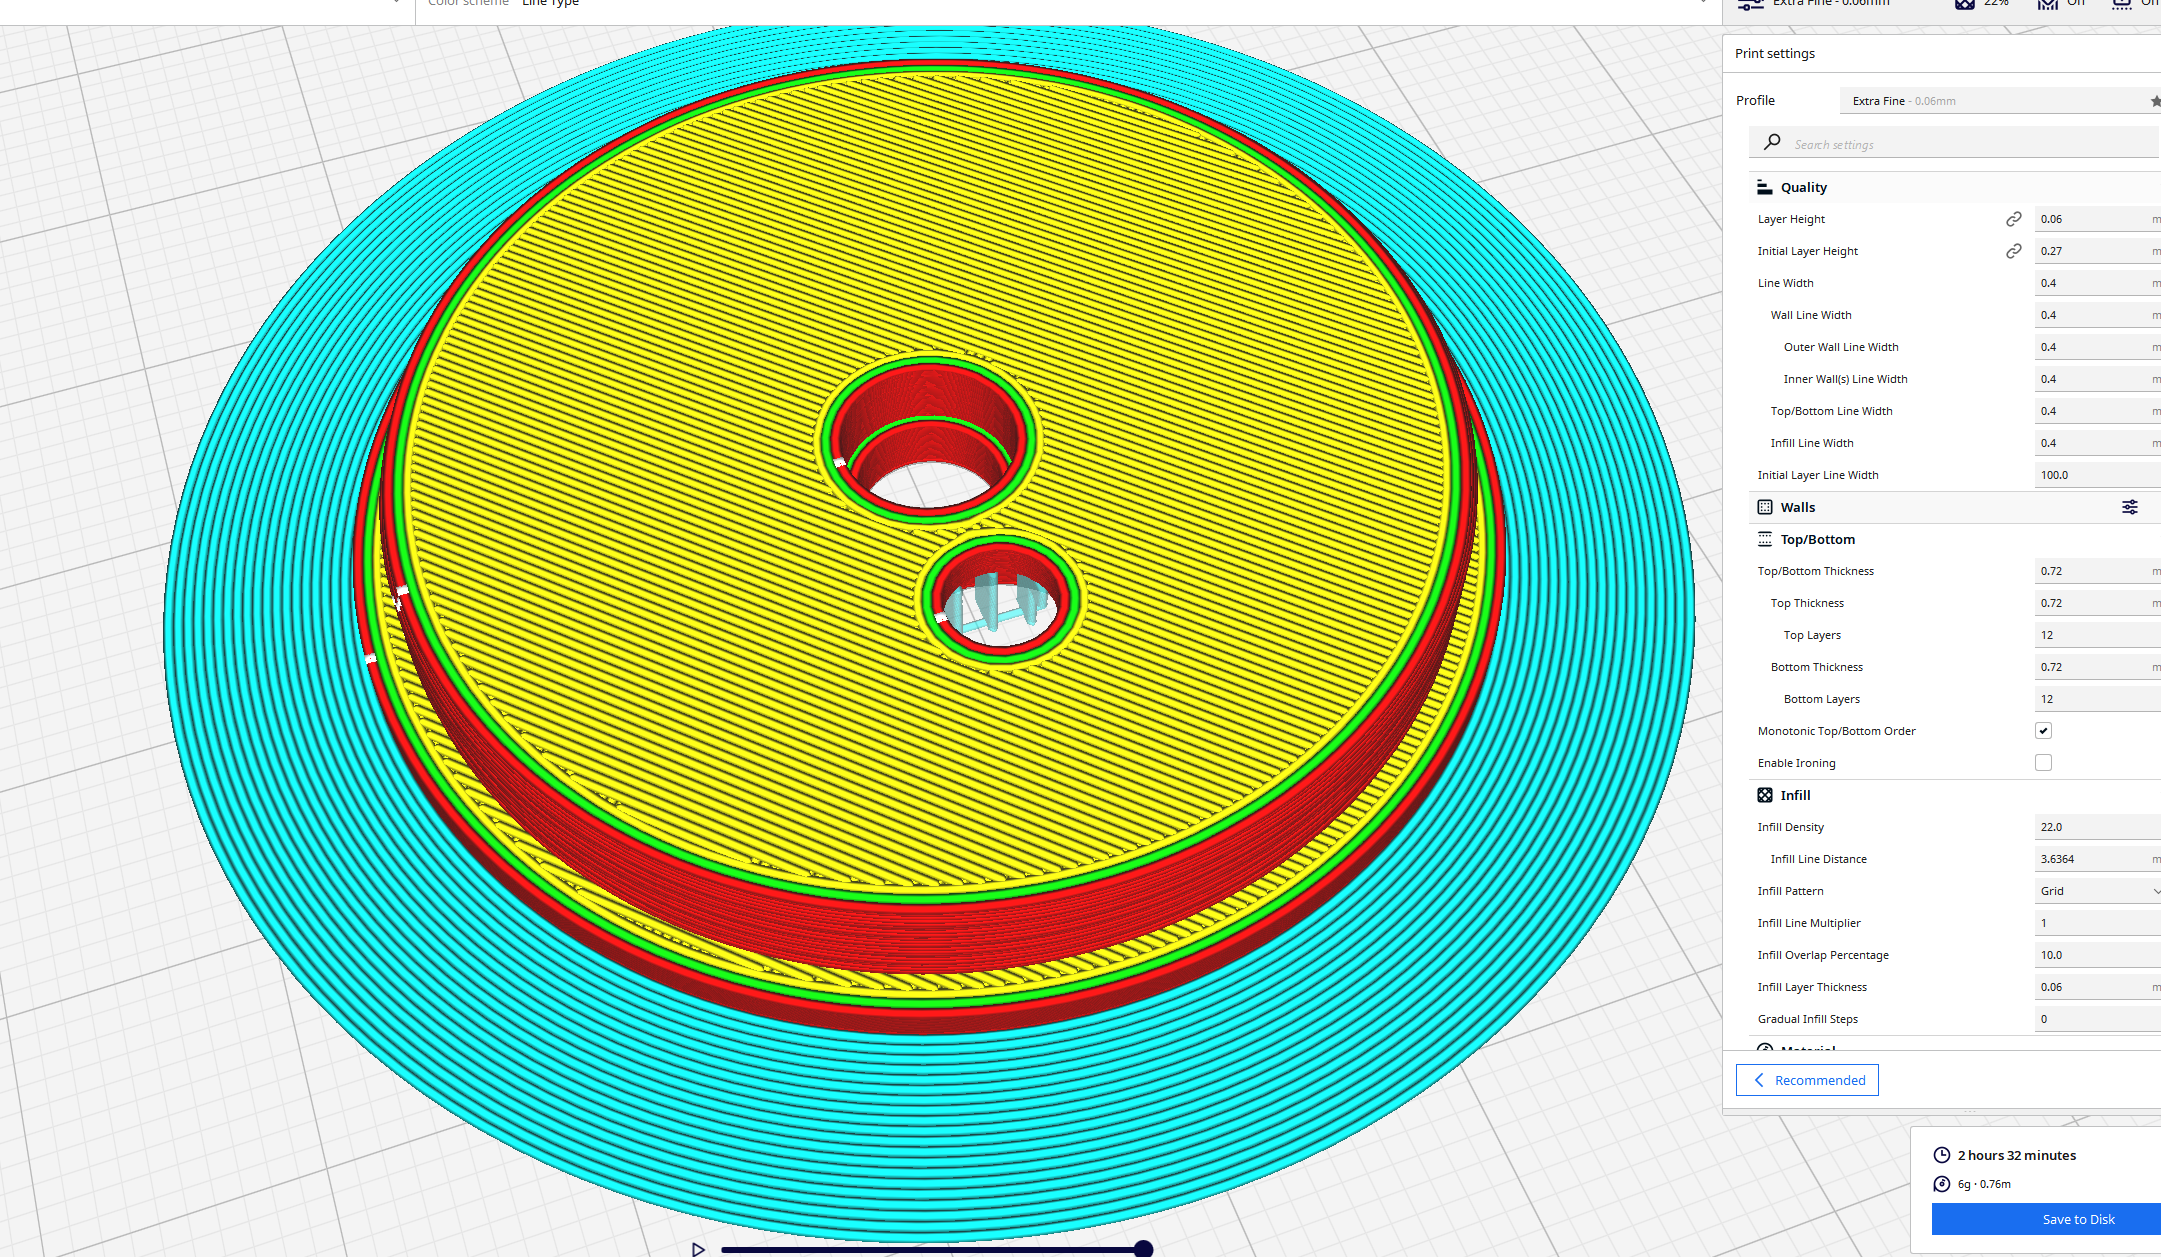
Task: Edit the Initial Layer Height value 0.27
Action: [x=2098, y=251]
